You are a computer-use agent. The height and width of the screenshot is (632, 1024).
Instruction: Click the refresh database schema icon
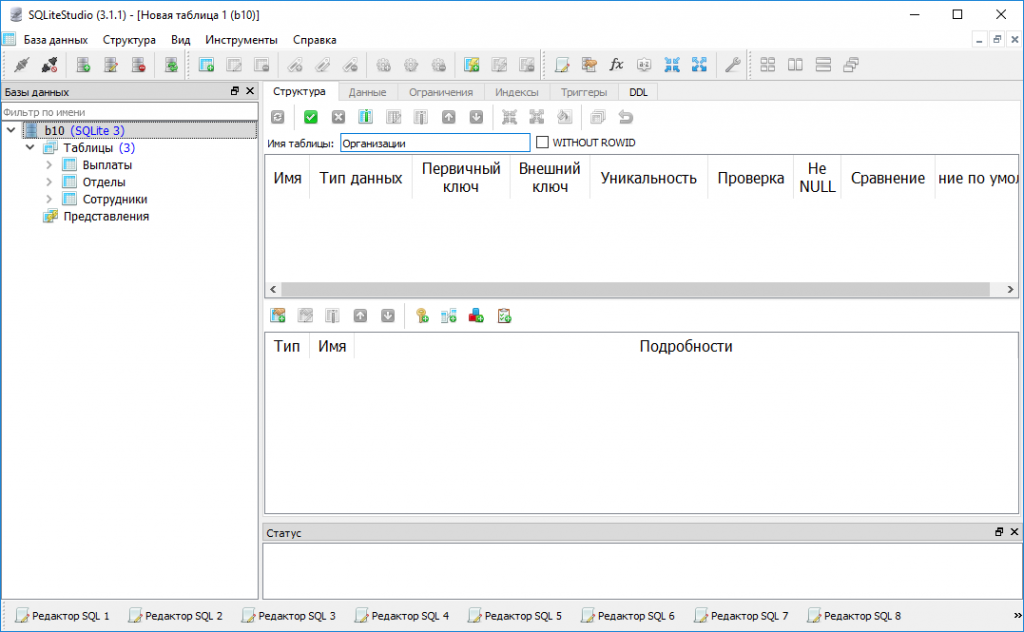click(x=171, y=65)
